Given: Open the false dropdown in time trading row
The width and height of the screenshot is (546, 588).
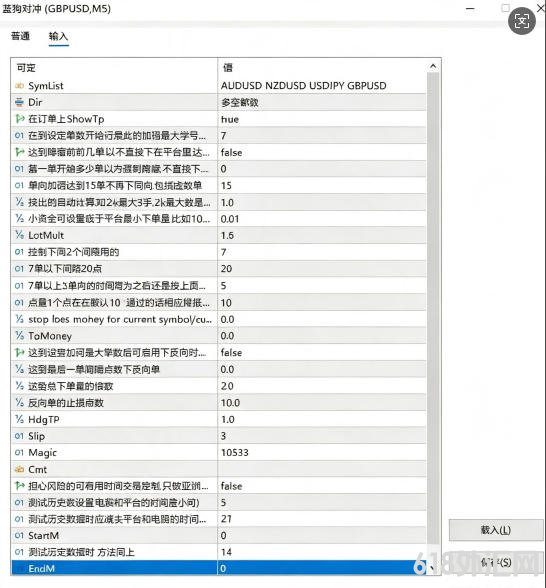Looking at the screenshot, I should pos(322,486).
